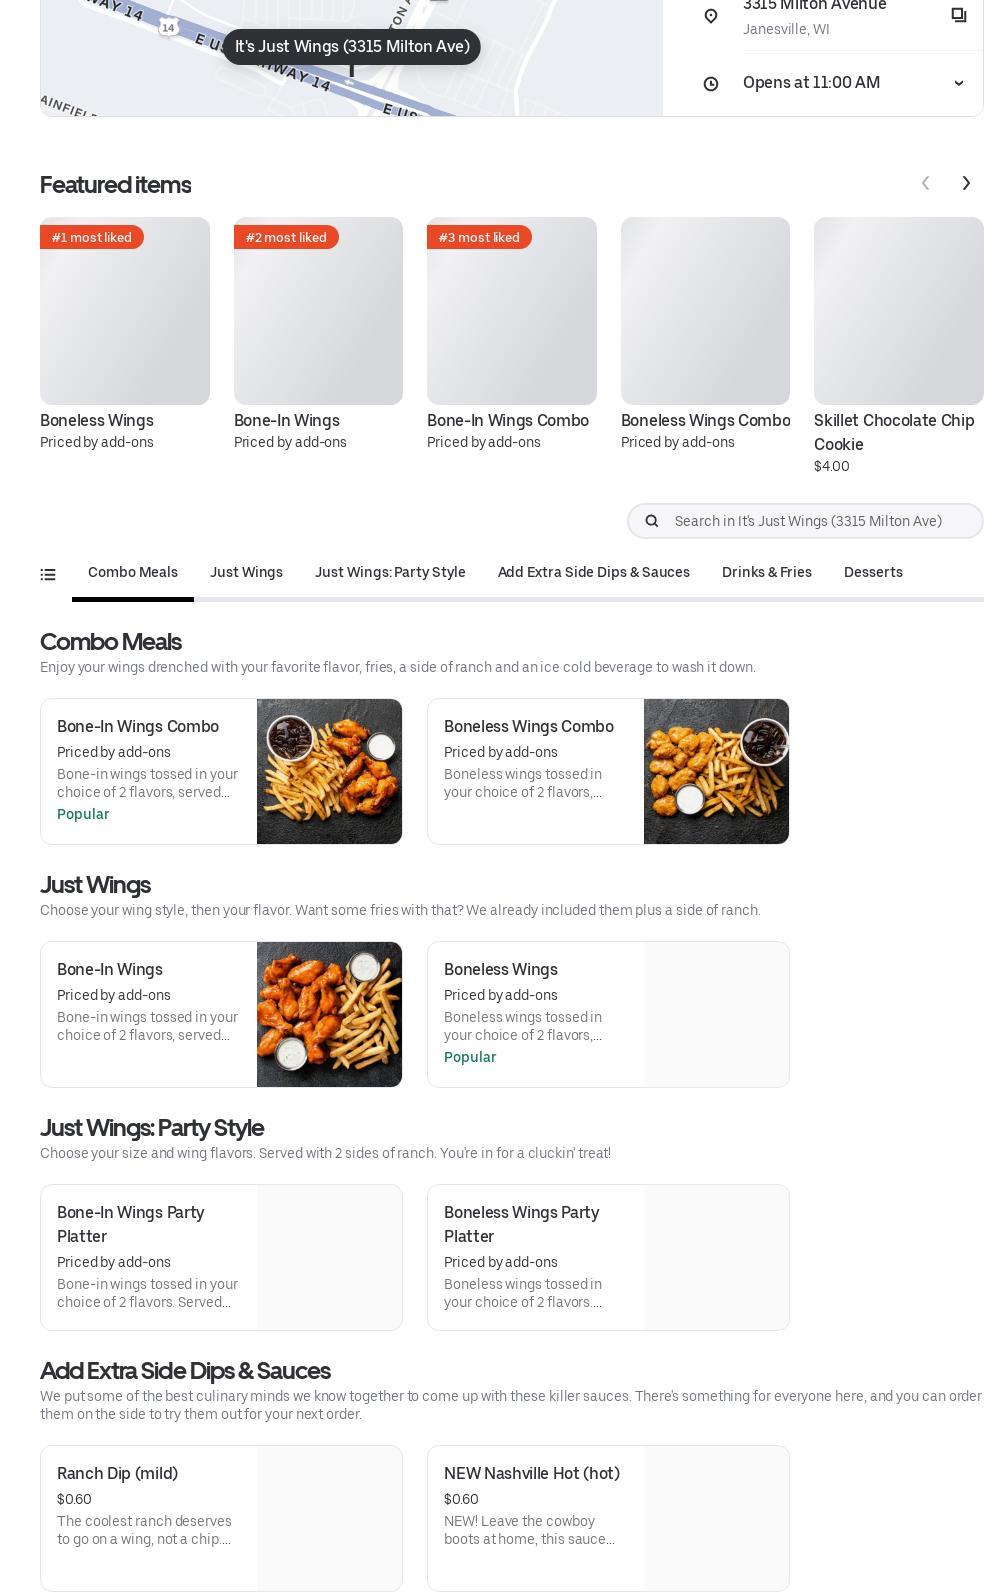Screen dimensions: 1004x1595
Task: Switch to the Just Wings tab
Action: tap(246, 572)
